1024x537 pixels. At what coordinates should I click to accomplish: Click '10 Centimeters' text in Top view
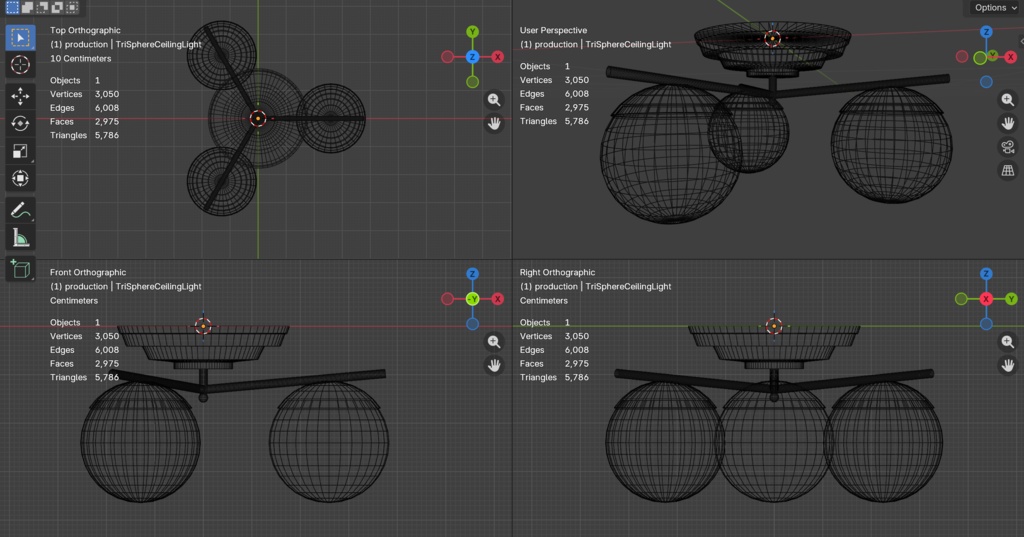(80, 58)
